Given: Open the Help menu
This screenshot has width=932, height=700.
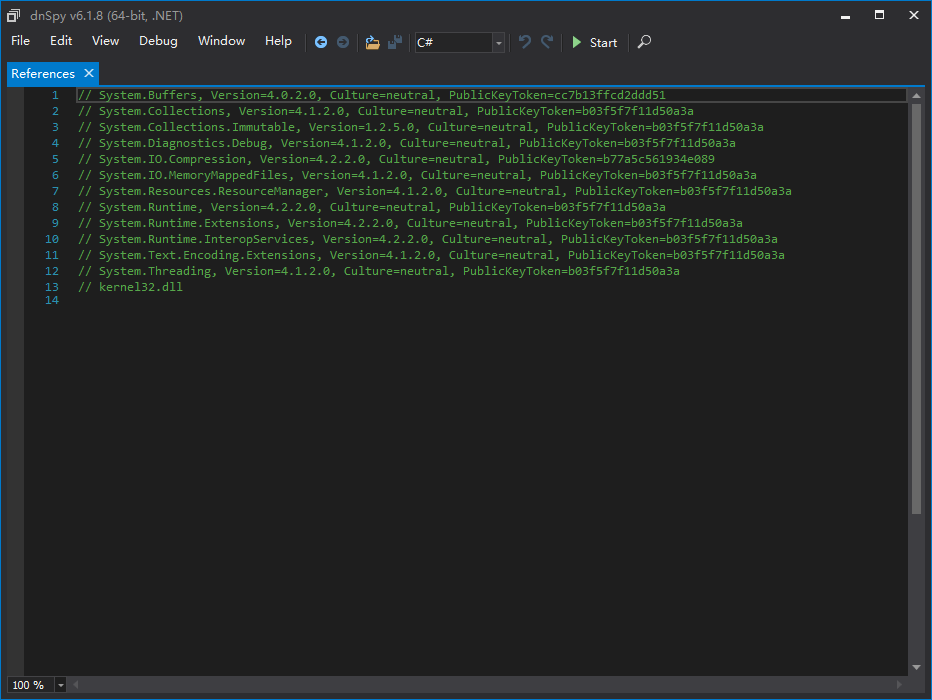Looking at the screenshot, I should (x=278, y=41).
